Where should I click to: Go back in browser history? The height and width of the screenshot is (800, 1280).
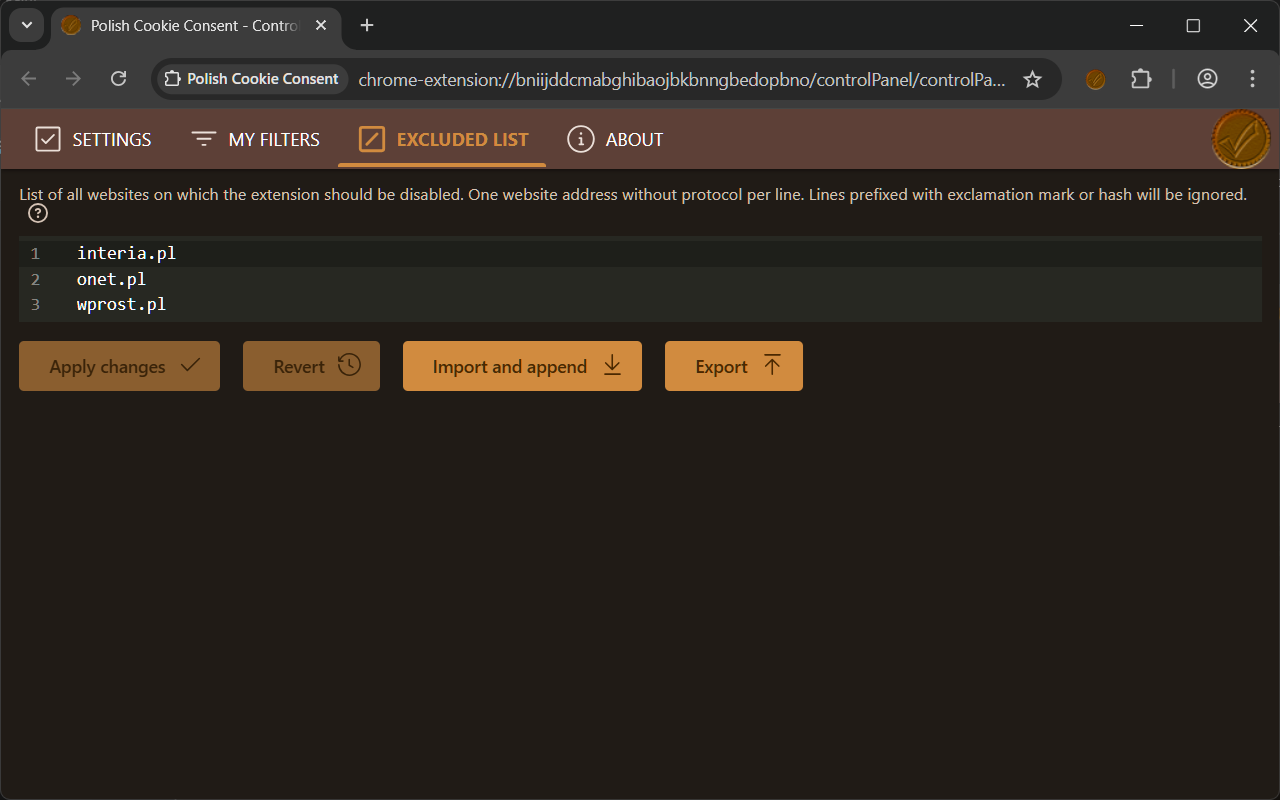click(x=28, y=79)
